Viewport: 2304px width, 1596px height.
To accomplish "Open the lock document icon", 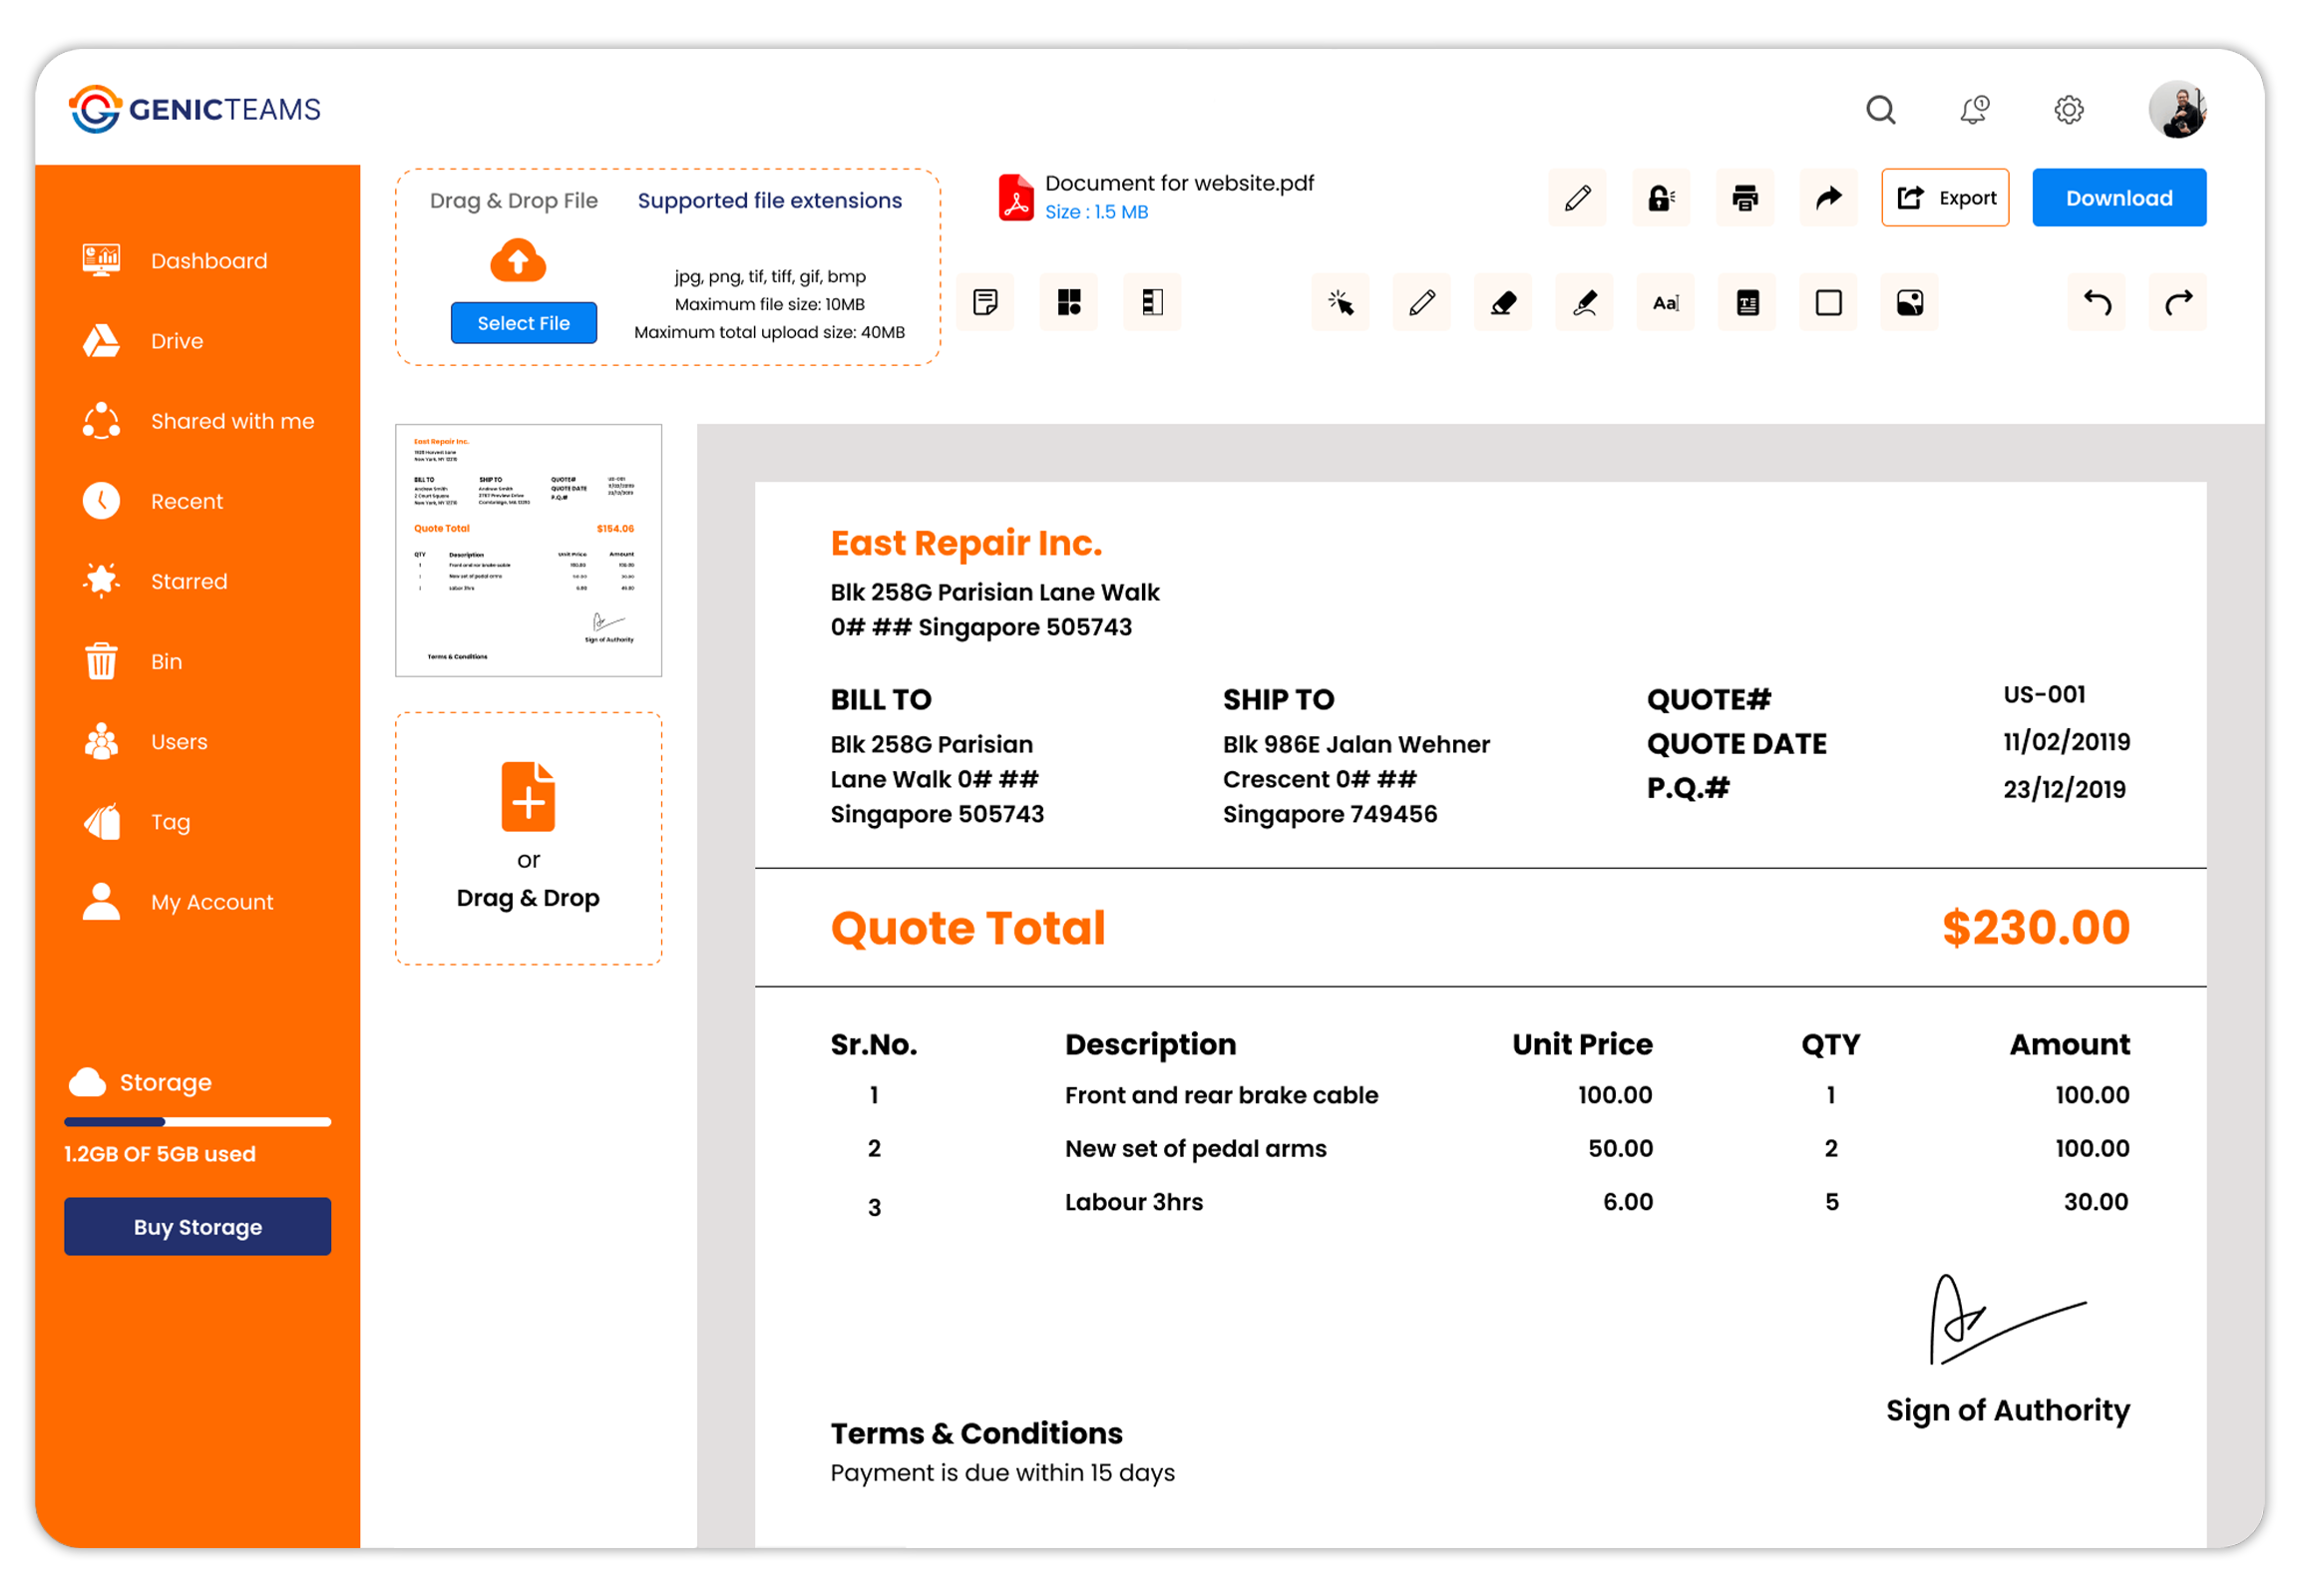I will click(x=1661, y=198).
